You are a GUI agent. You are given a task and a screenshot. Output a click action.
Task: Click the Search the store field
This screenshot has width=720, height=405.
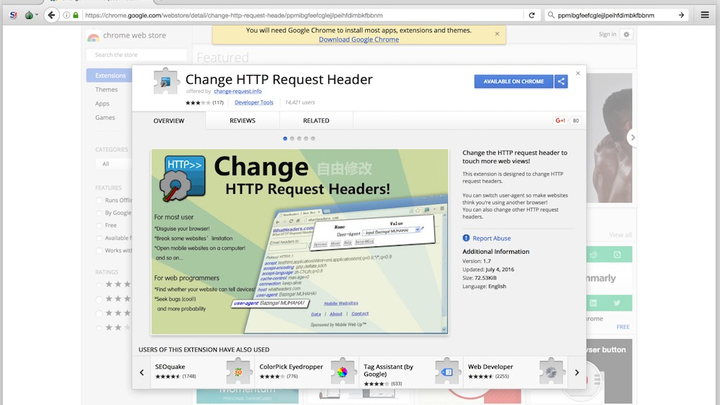(136, 55)
